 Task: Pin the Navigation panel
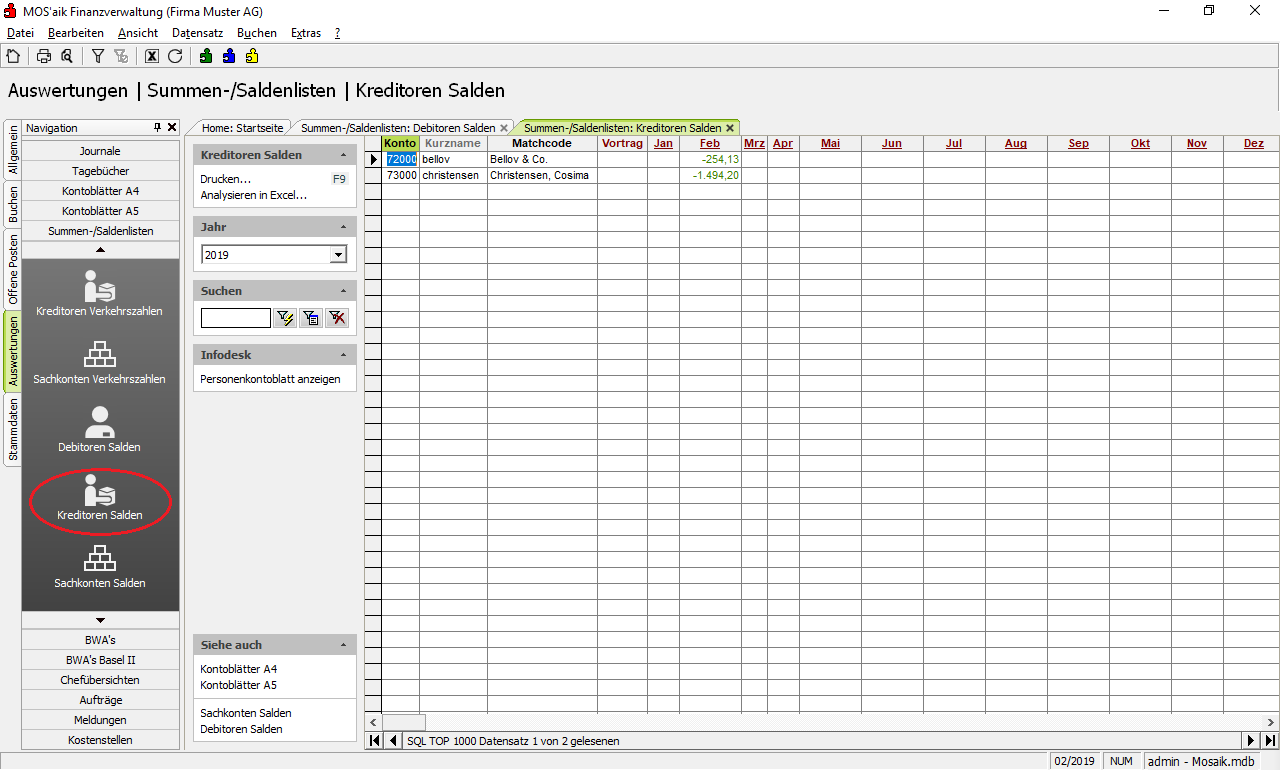click(157, 128)
